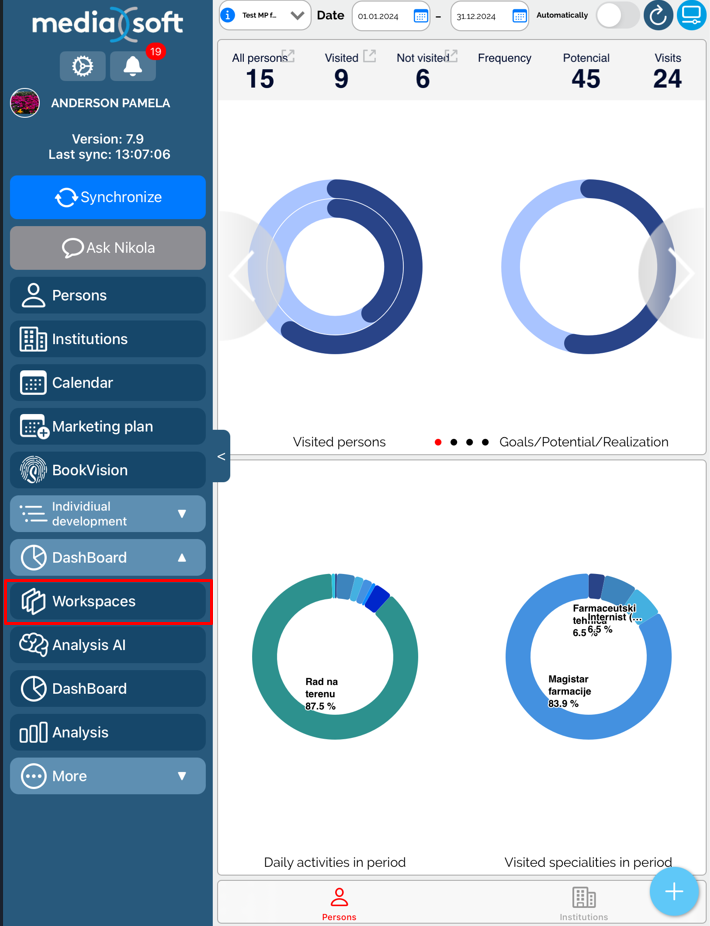Toggle the Automatically switch
Screen dimensions: 710x926
pyautogui.click(x=617, y=16)
